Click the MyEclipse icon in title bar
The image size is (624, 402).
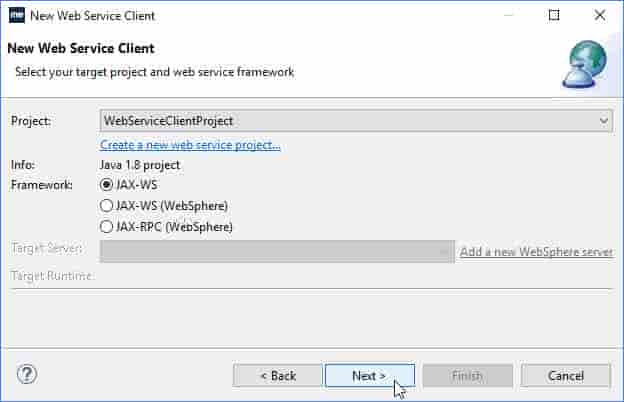pos(17,16)
